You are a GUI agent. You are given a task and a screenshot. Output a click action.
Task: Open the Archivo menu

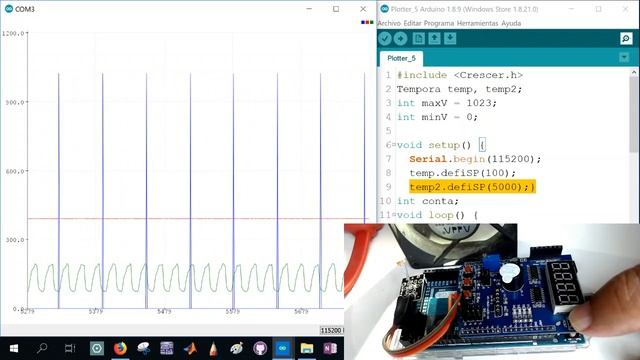point(389,23)
